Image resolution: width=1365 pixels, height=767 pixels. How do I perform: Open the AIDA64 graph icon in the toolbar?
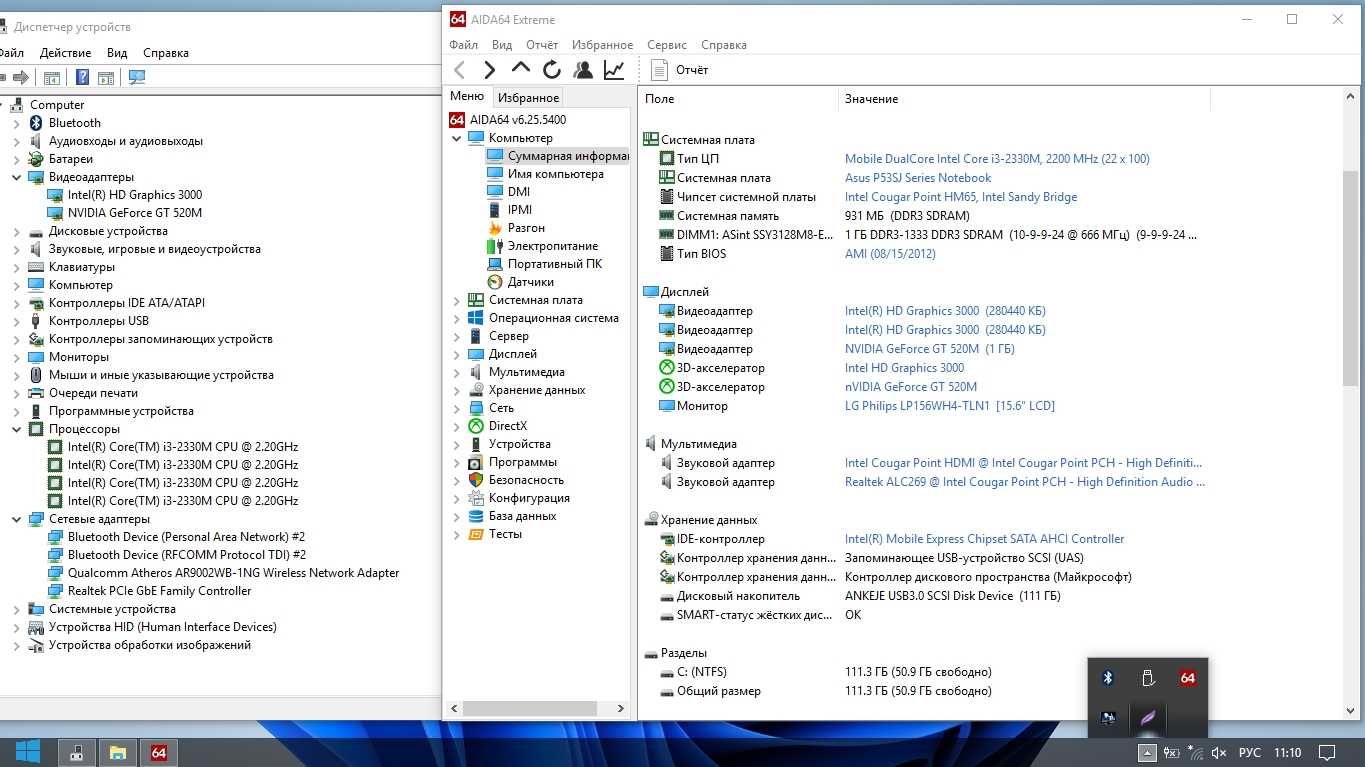click(x=614, y=69)
